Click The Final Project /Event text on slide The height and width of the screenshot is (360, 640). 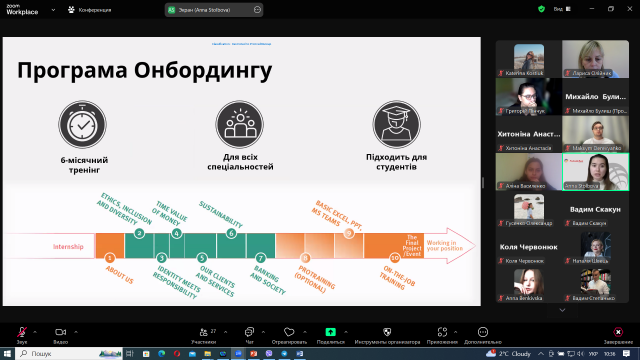411,245
